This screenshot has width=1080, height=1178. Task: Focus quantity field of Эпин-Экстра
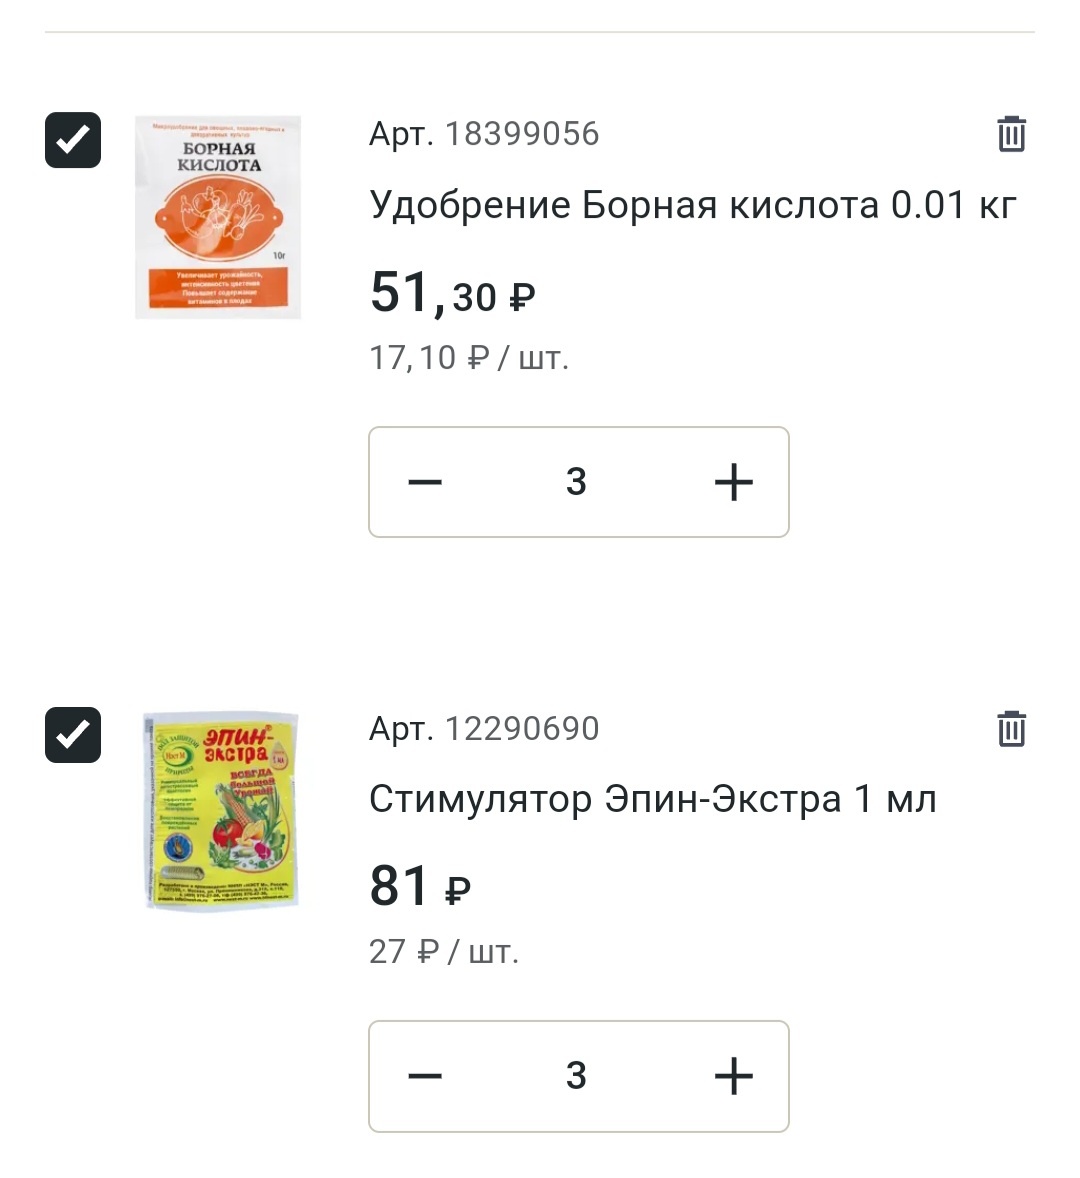(x=576, y=1076)
